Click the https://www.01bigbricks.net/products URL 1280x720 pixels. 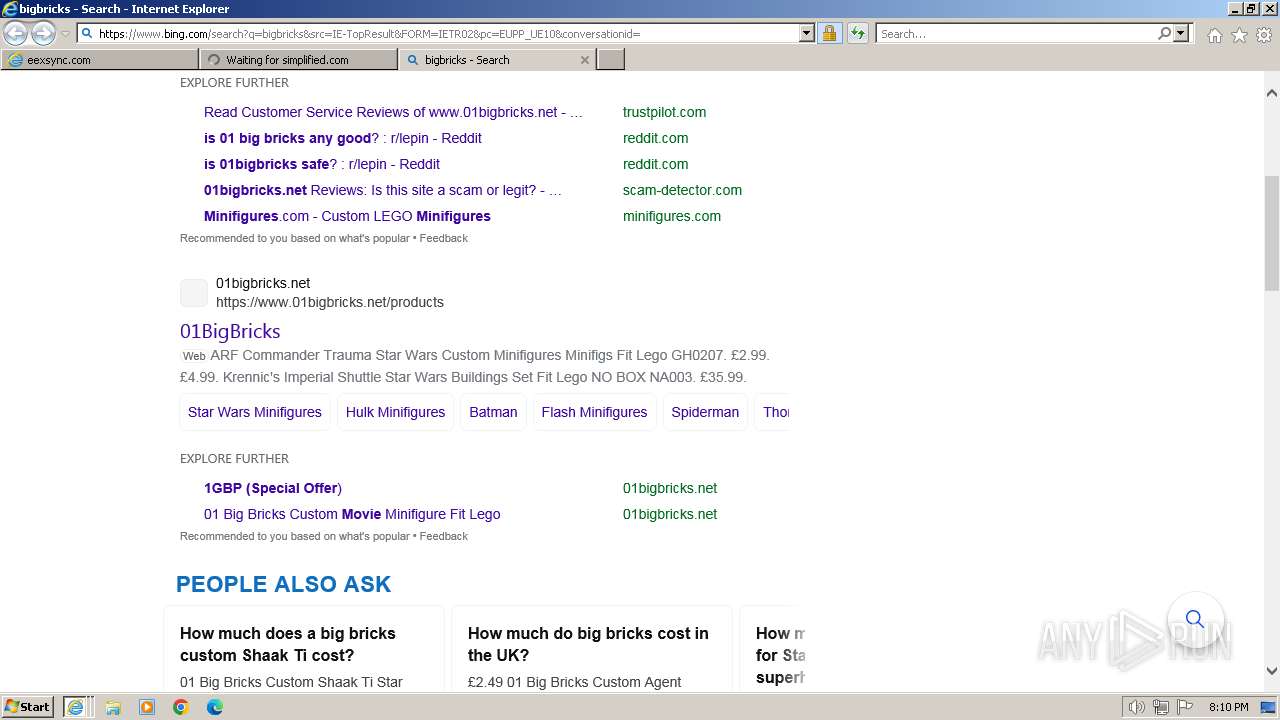point(330,302)
